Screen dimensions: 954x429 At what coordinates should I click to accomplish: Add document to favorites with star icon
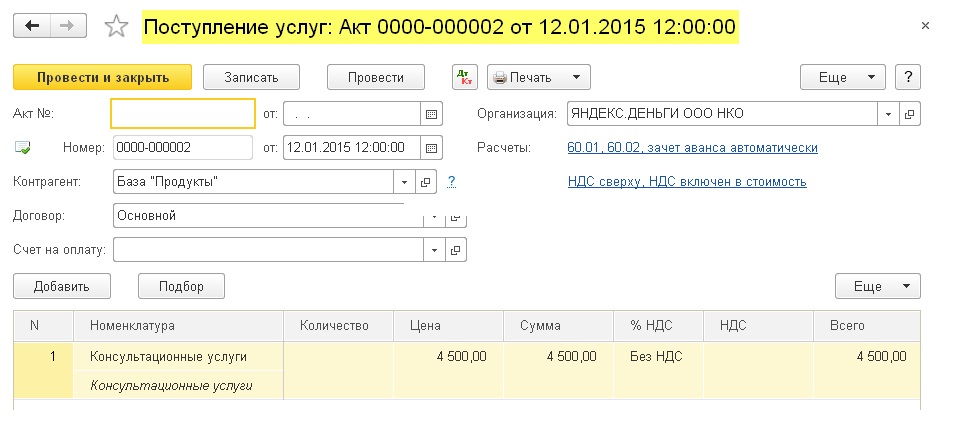[x=116, y=26]
